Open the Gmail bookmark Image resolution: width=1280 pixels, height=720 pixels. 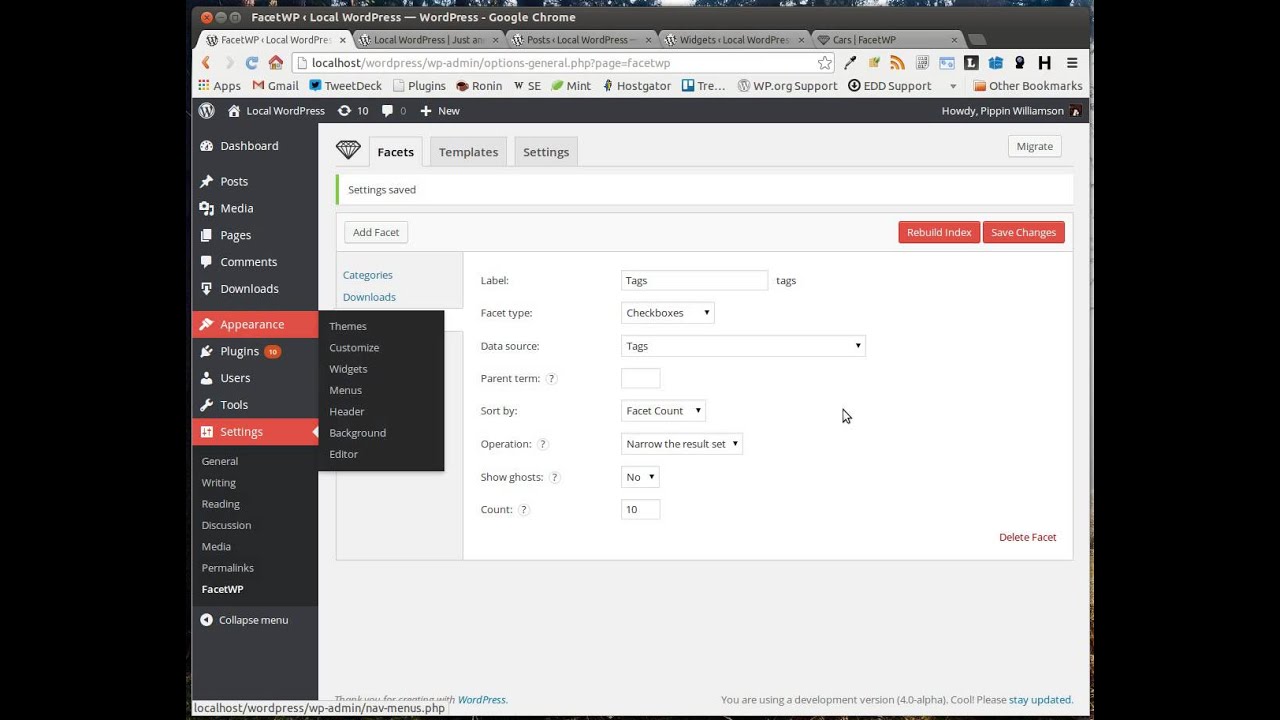[x=276, y=86]
